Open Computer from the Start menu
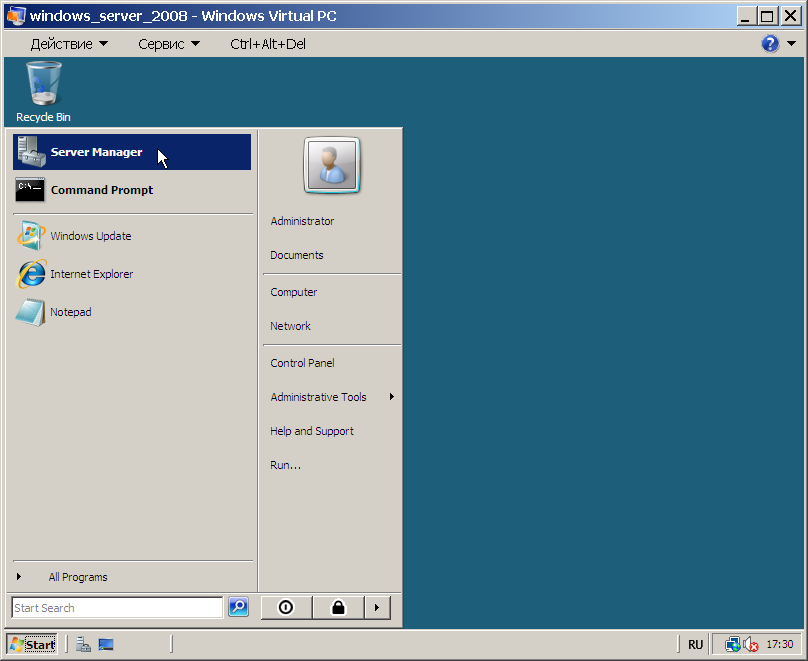This screenshot has height=661, width=808. (294, 292)
